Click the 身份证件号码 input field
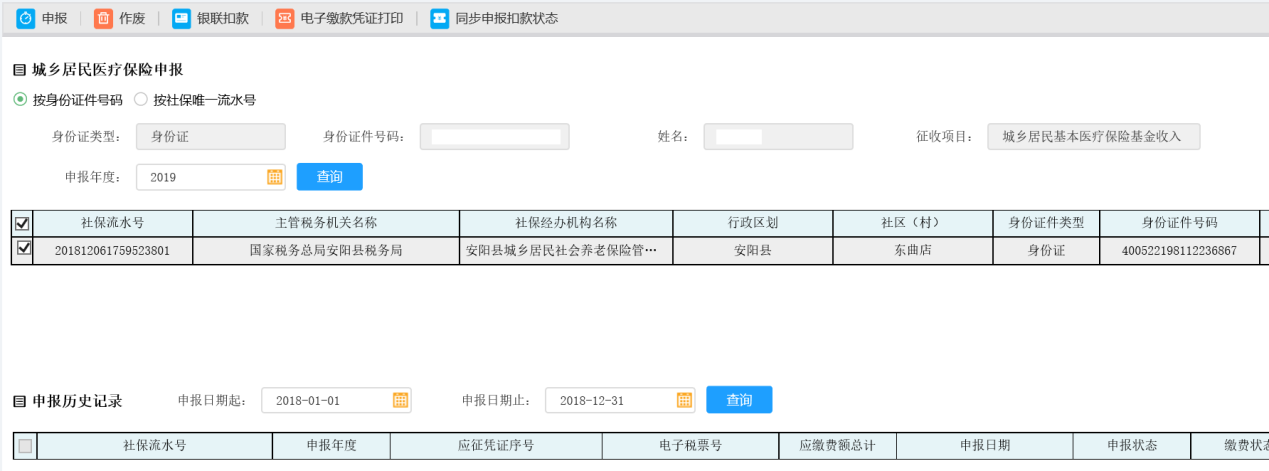 click(x=494, y=137)
